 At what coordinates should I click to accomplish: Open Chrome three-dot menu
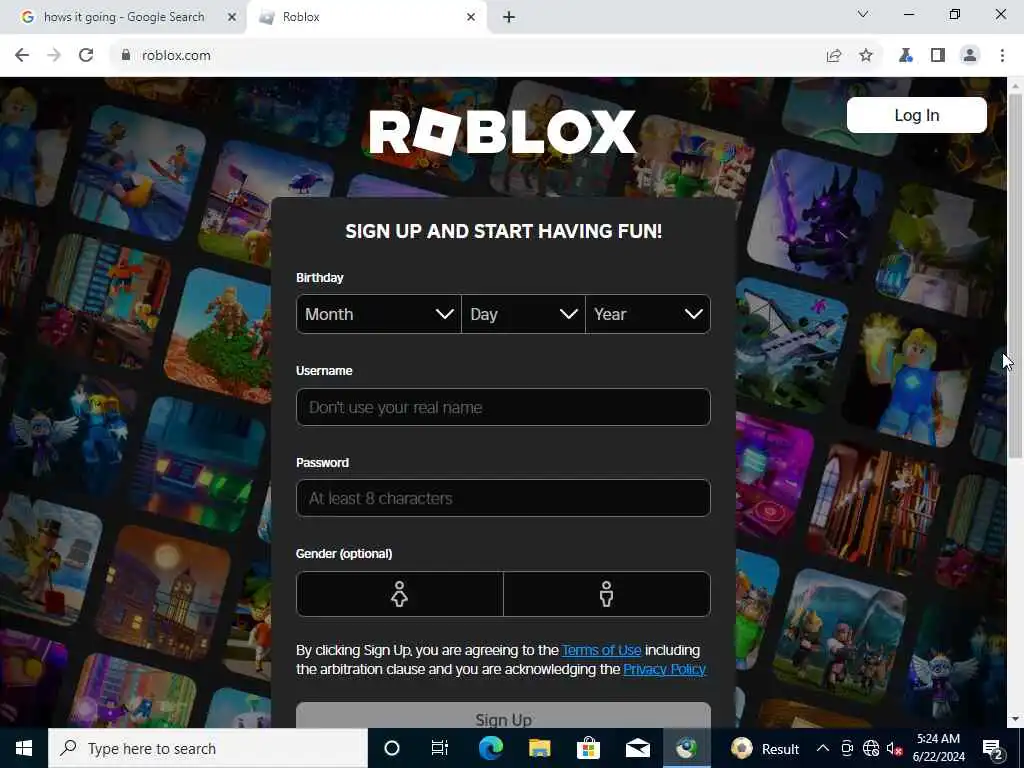[1002, 56]
